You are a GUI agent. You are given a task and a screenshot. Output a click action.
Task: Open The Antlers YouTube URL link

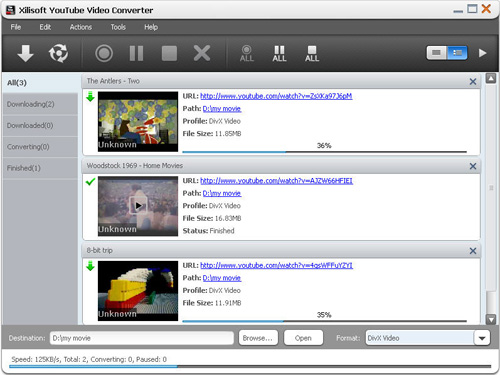click(x=276, y=96)
